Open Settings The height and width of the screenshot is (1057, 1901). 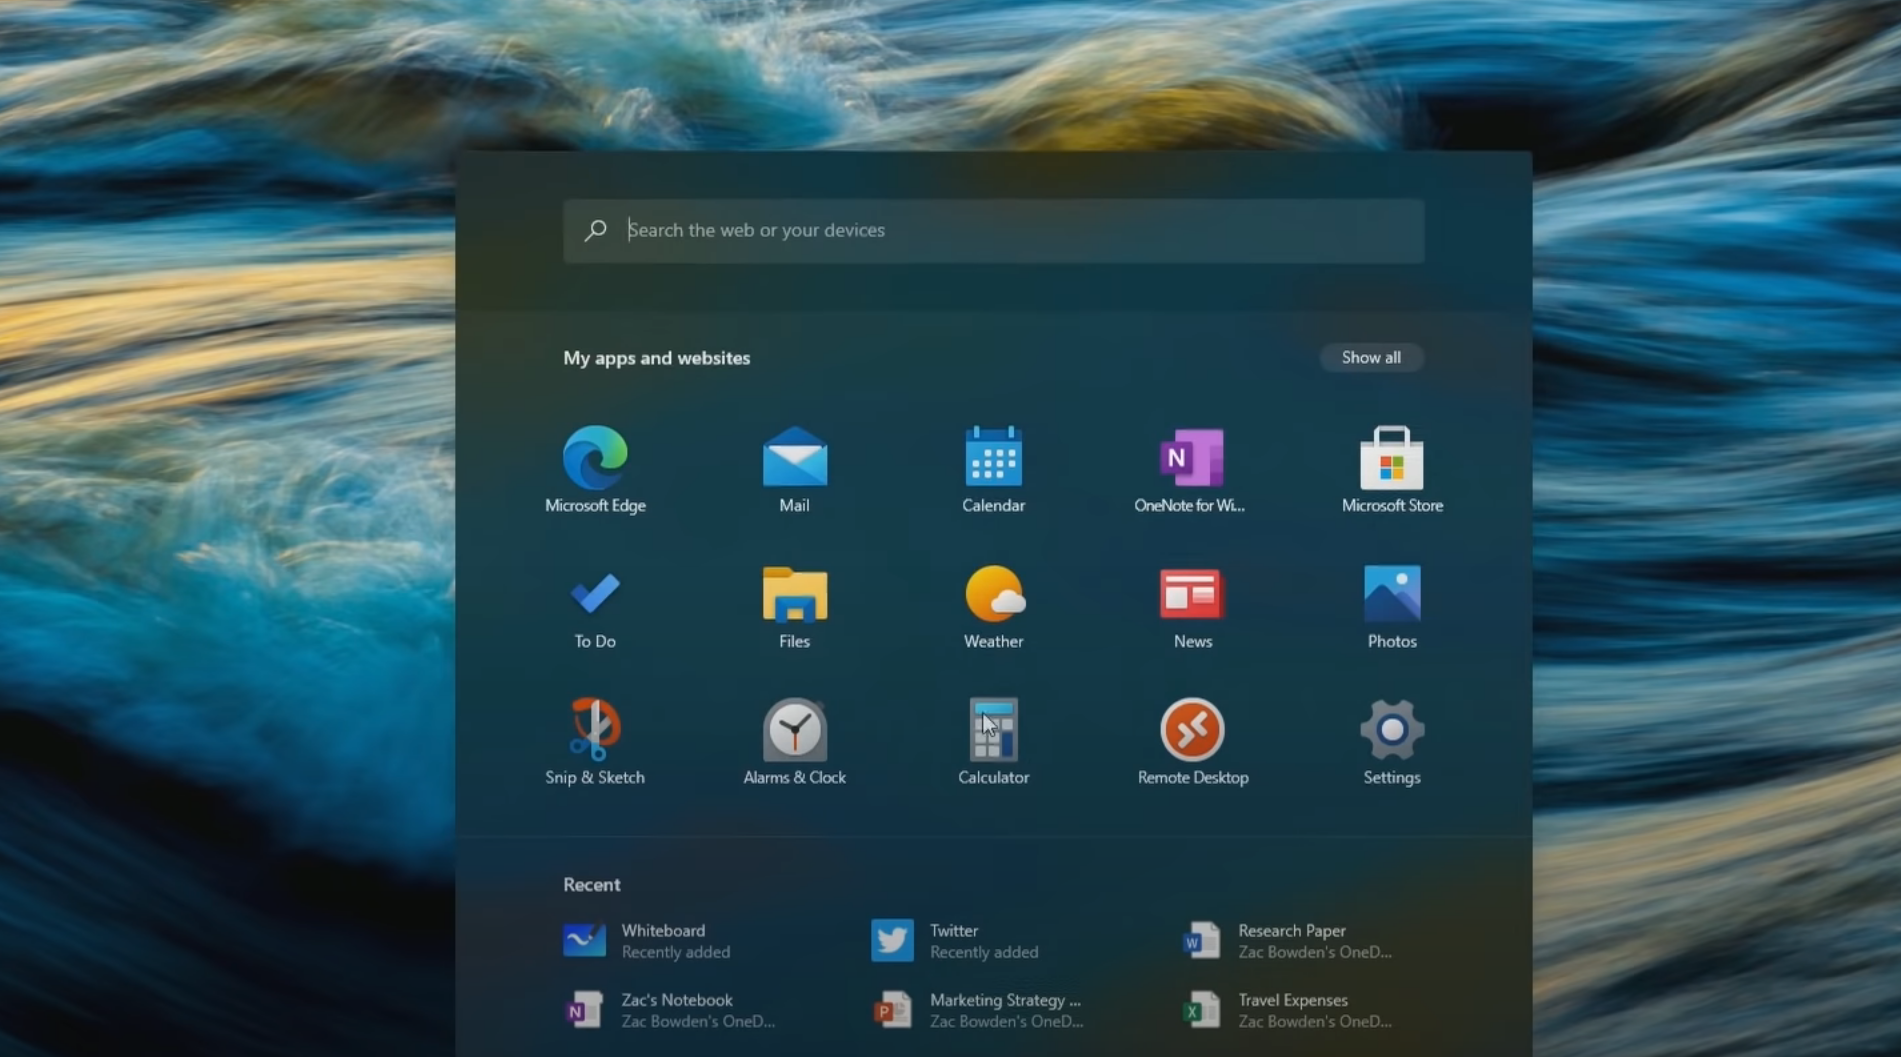[x=1391, y=740]
